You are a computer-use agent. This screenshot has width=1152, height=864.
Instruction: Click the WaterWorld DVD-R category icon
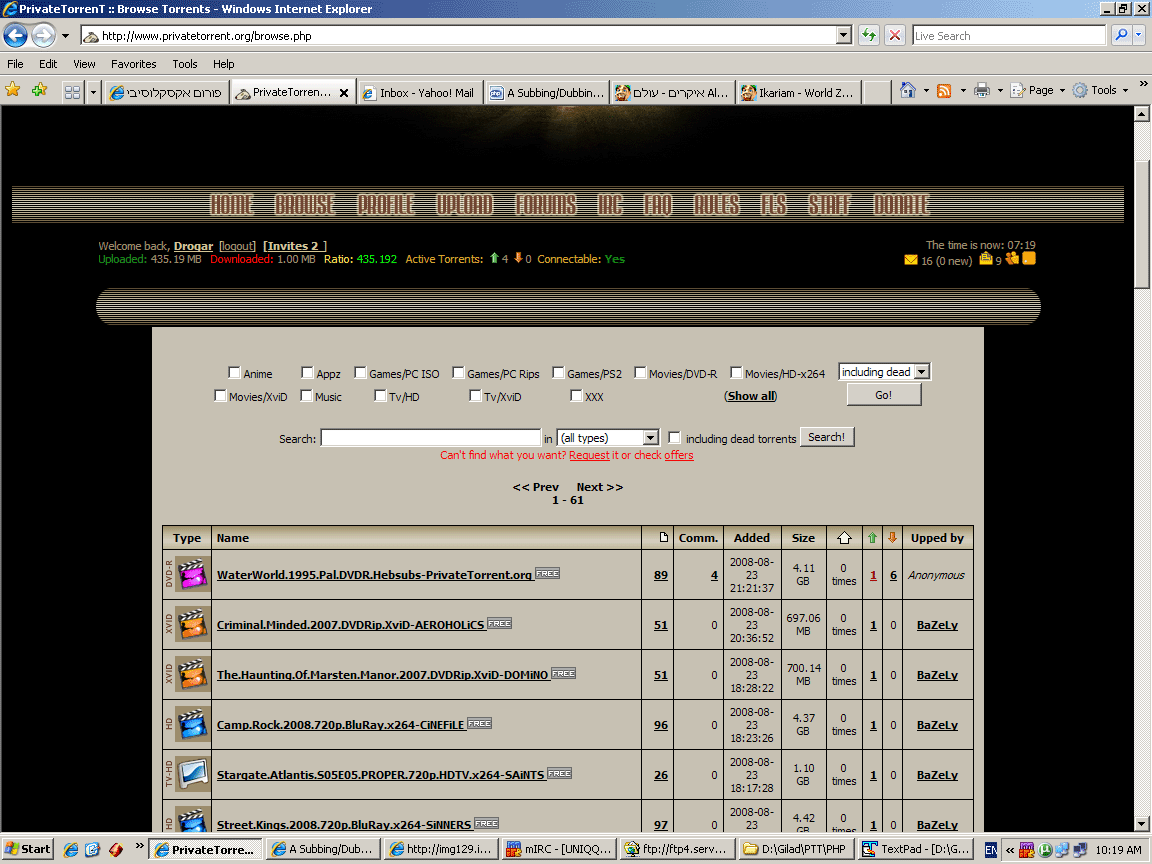click(192, 575)
